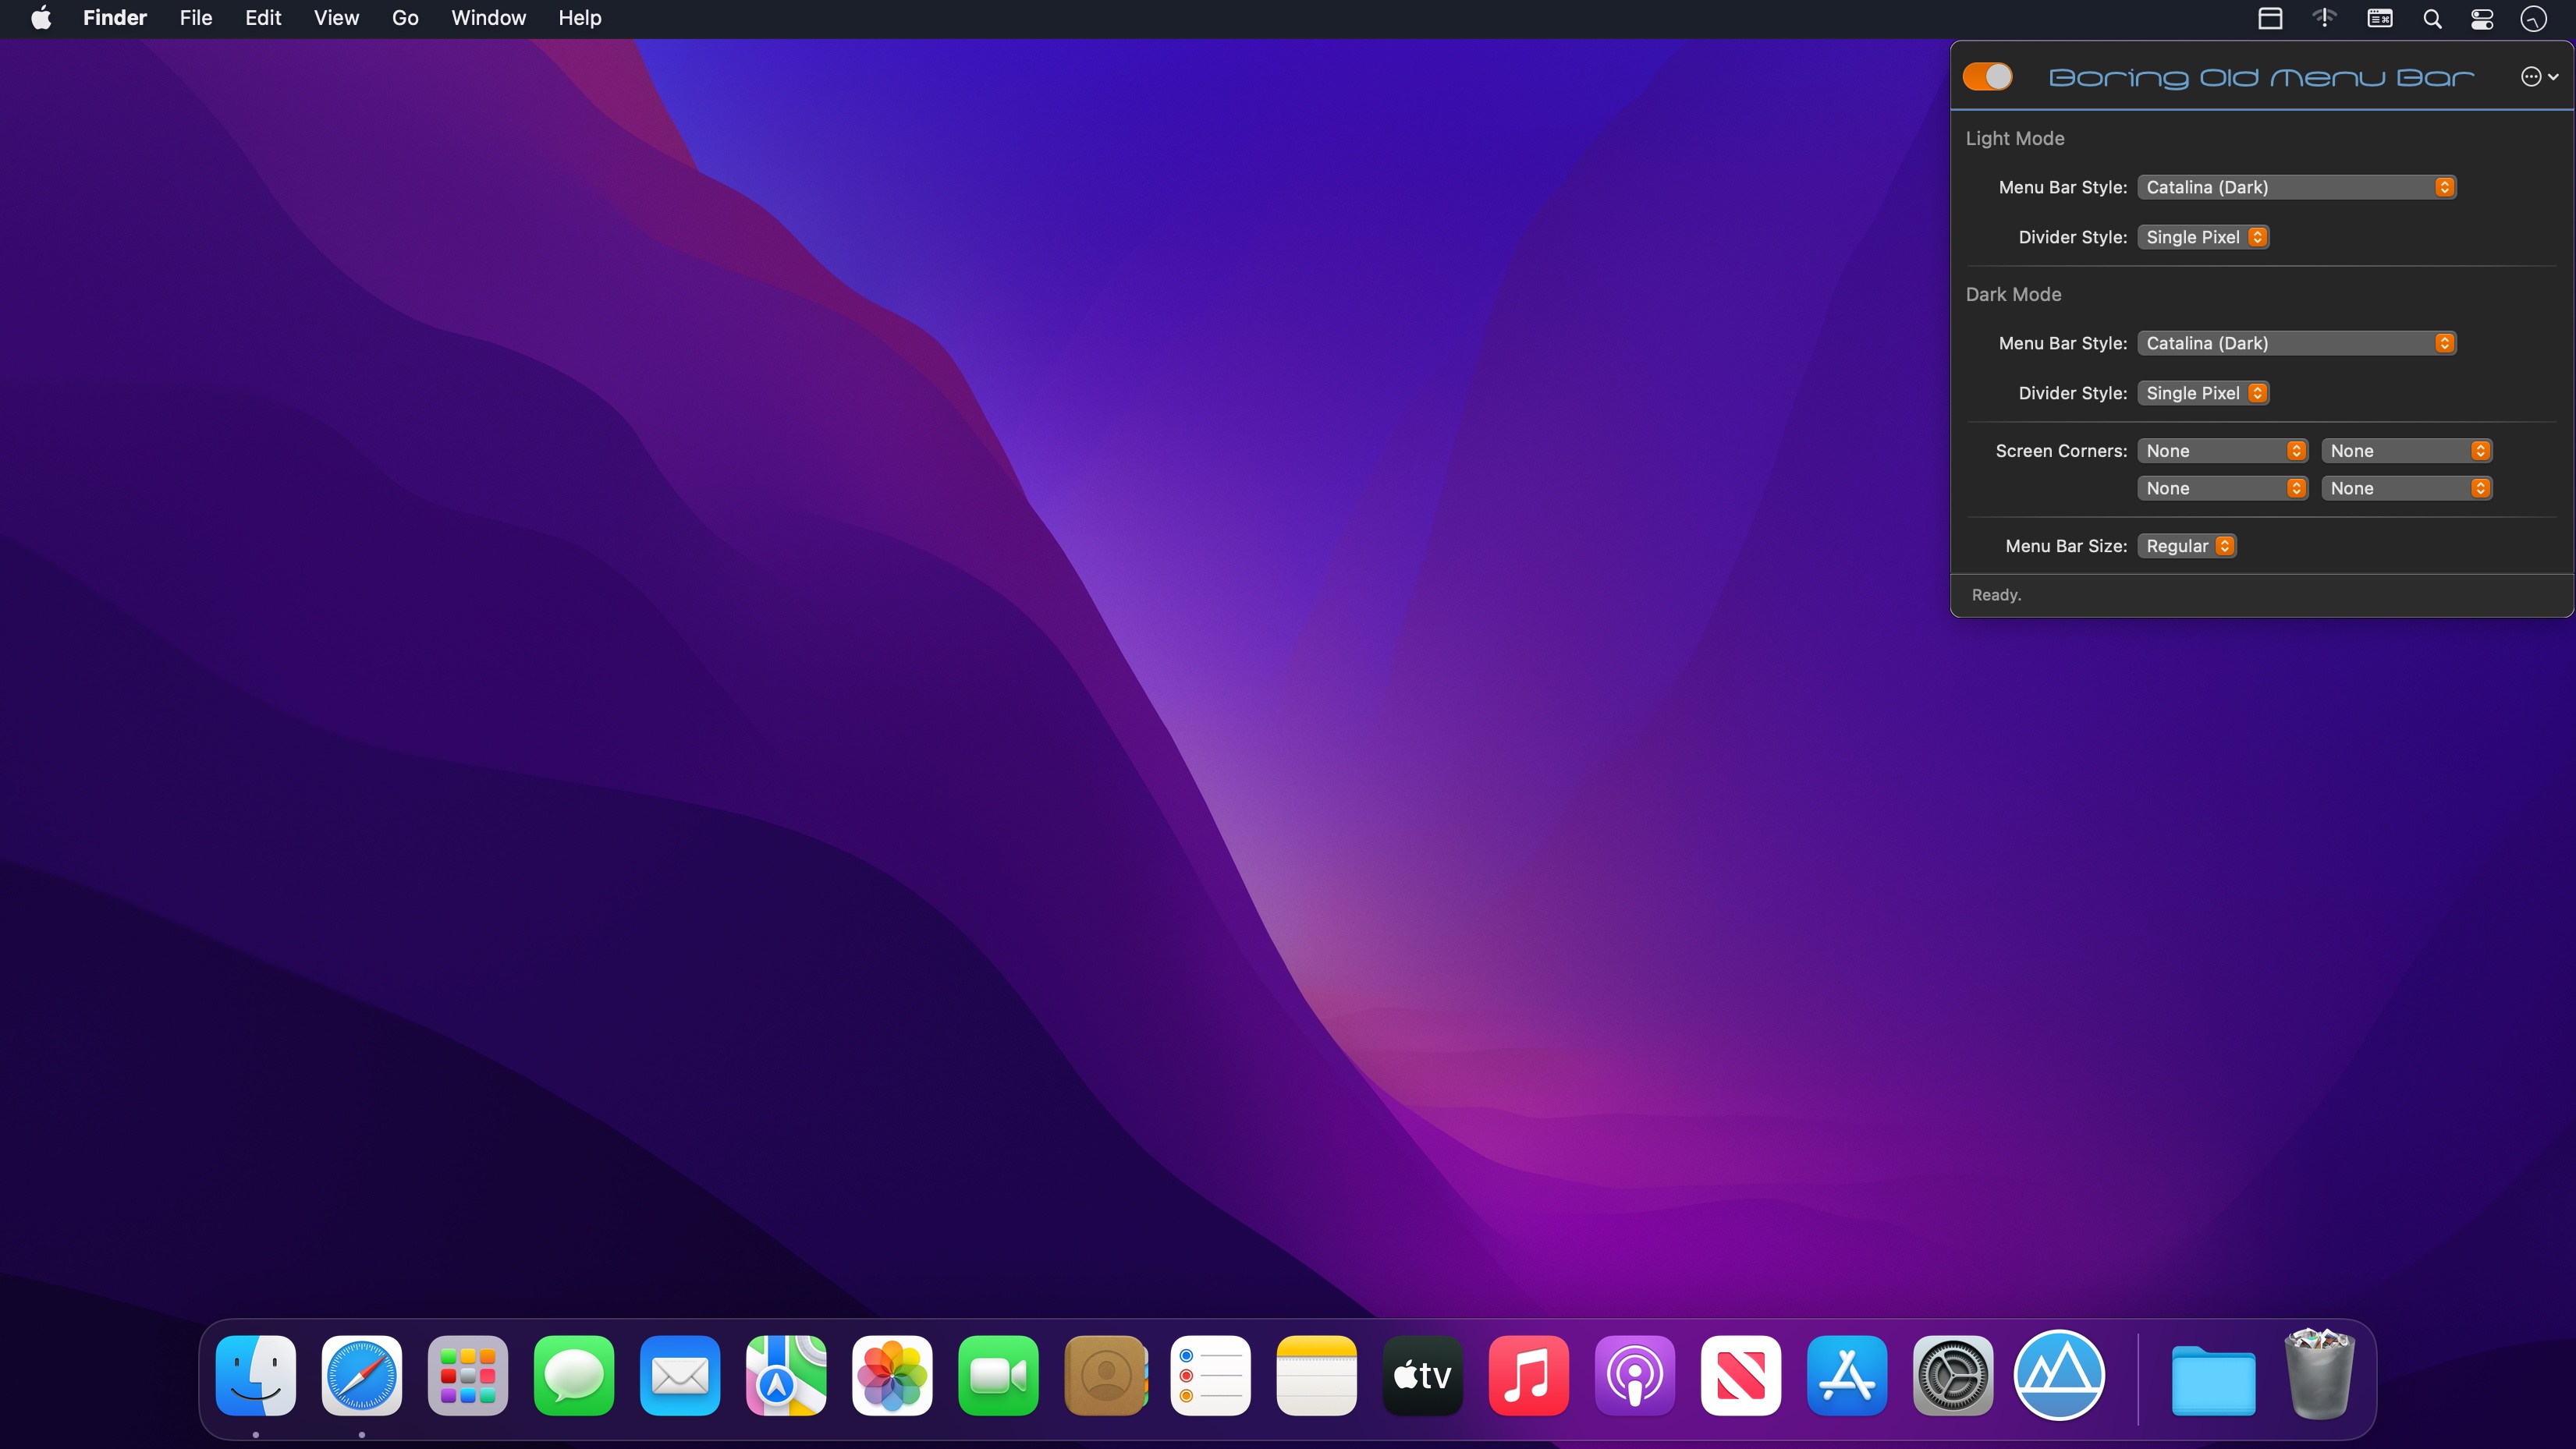Open the Light Mode Divider Style dropdown
This screenshot has height=1449, width=2576.
pos(2203,237)
